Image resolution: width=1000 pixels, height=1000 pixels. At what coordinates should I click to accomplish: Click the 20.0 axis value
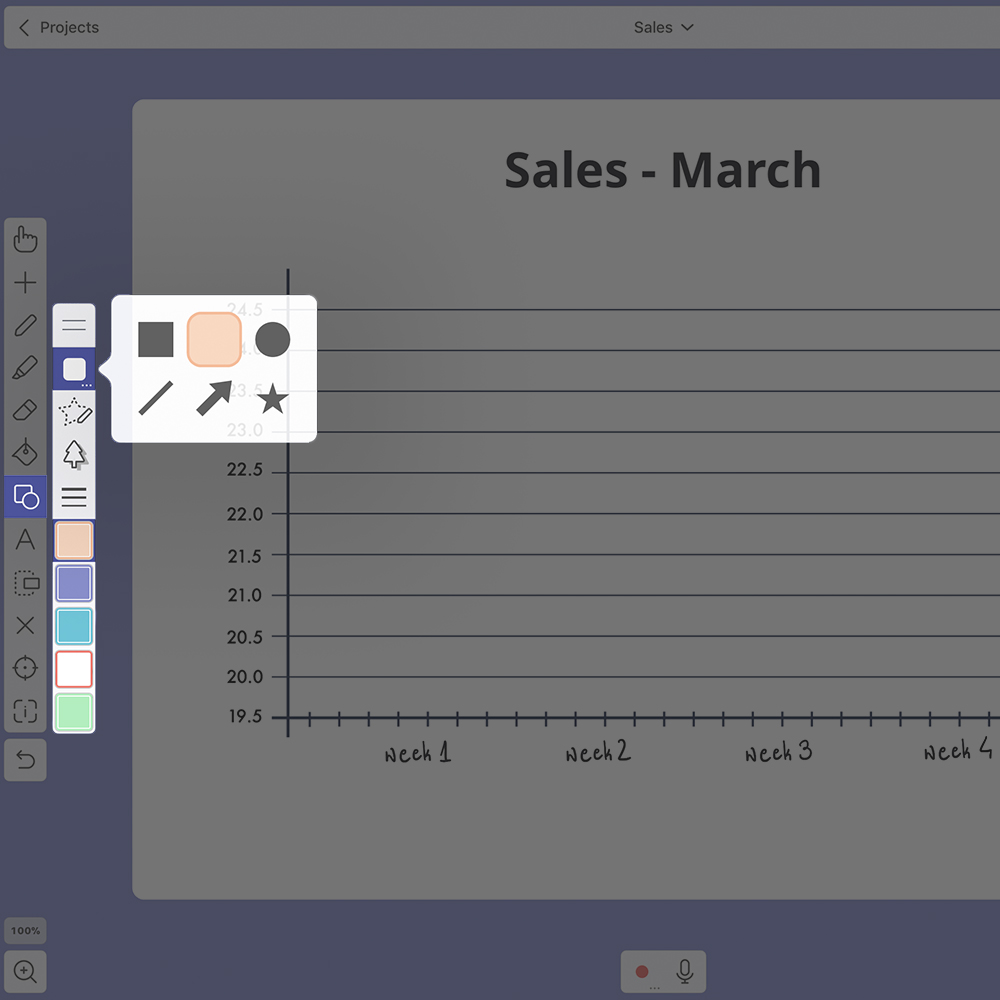coord(245,677)
